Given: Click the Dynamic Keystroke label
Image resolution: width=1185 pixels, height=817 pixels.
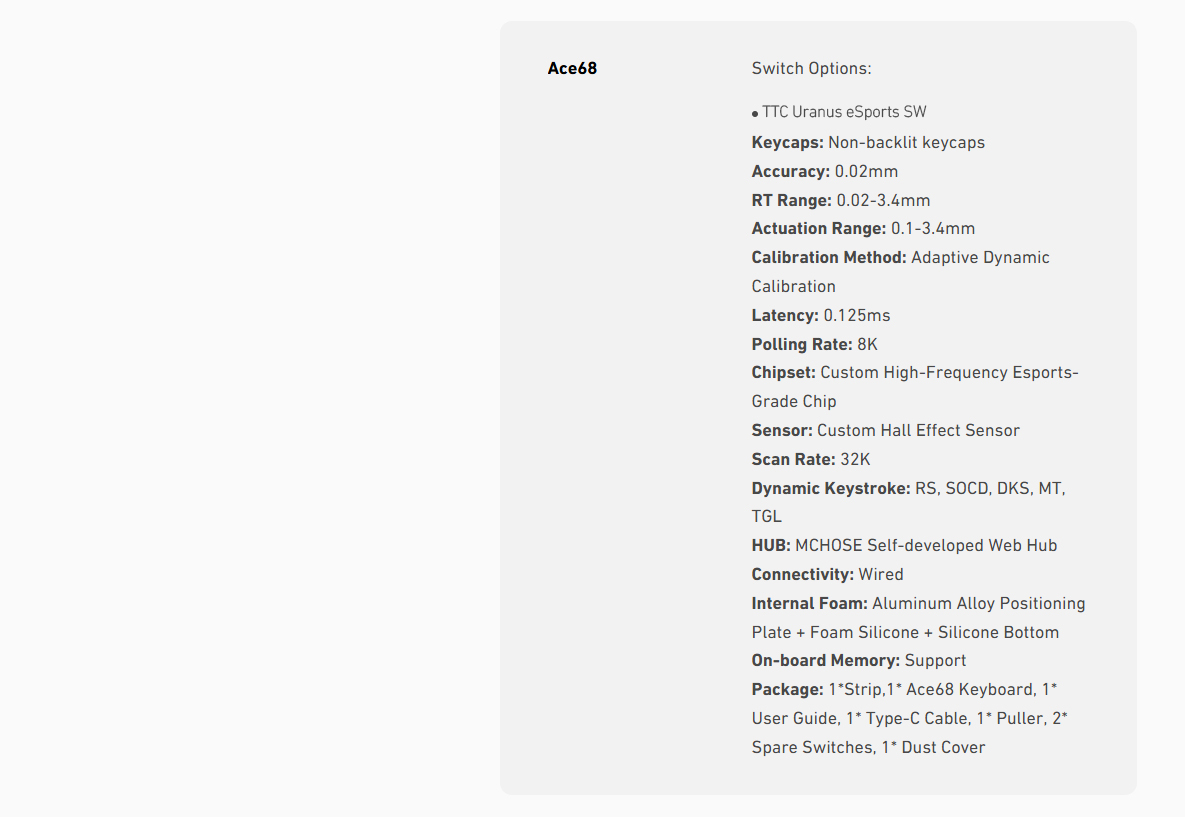Looking at the screenshot, I should point(831,489).
